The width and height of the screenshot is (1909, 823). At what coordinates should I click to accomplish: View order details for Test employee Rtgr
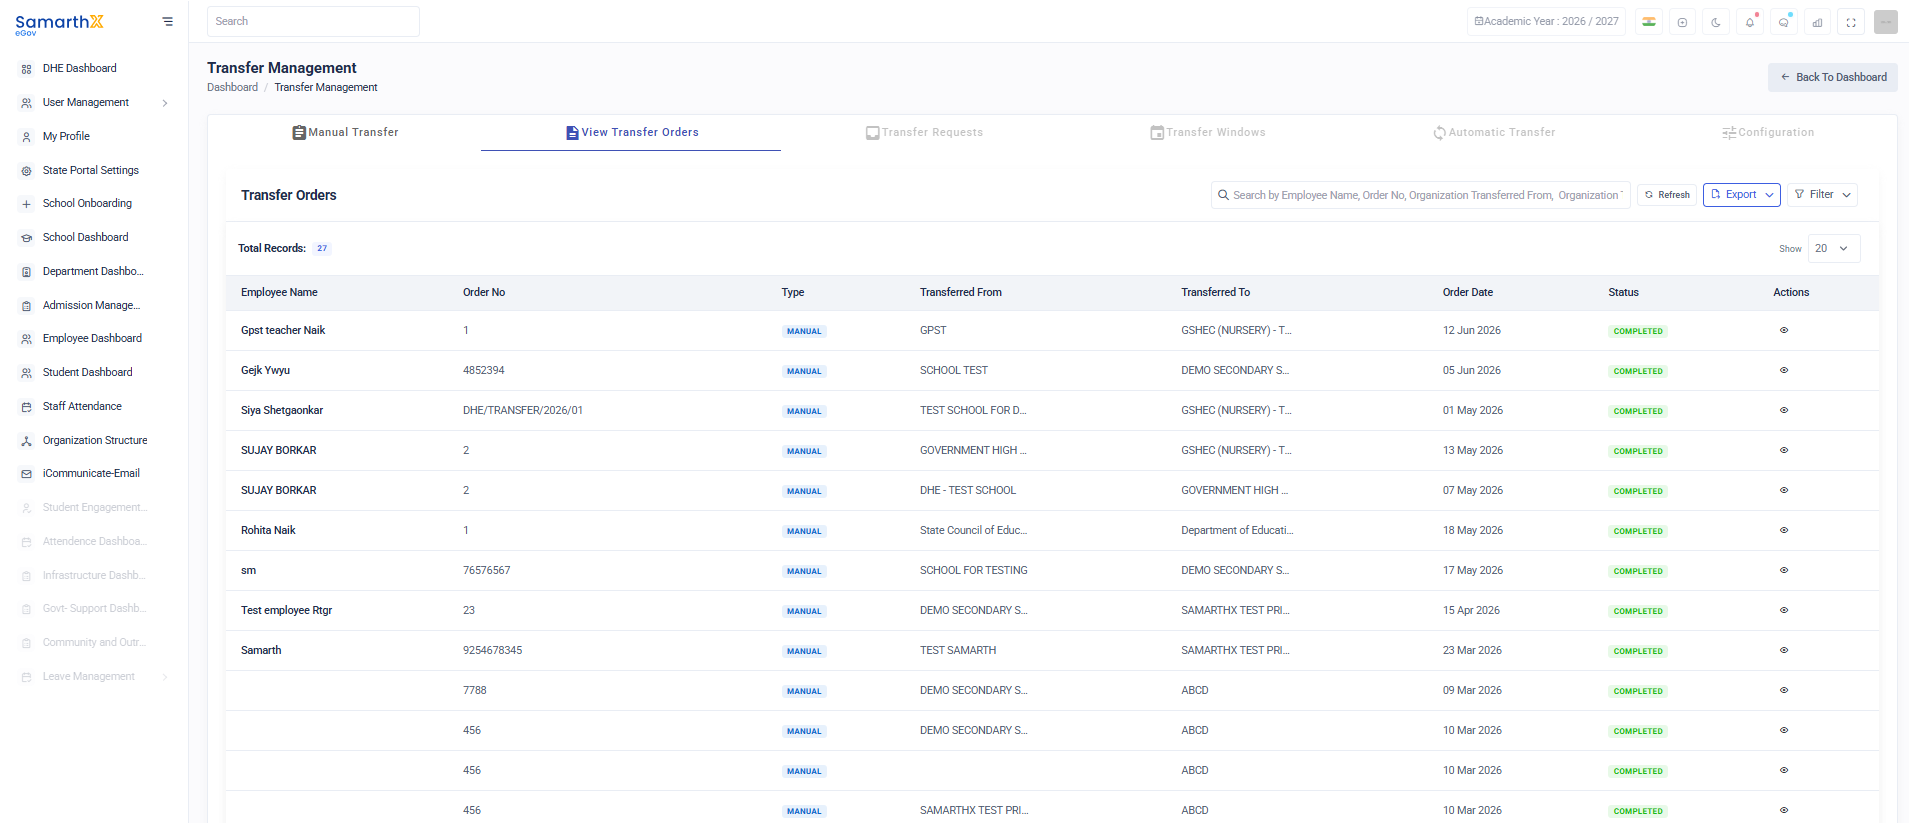coord(1784,610)
